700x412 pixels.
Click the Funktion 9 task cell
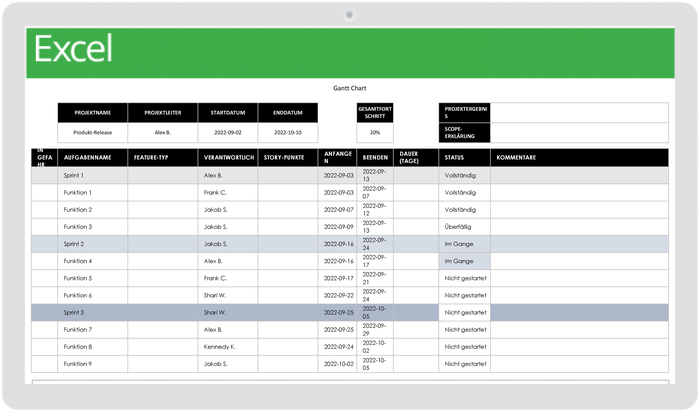click(93, 364)
